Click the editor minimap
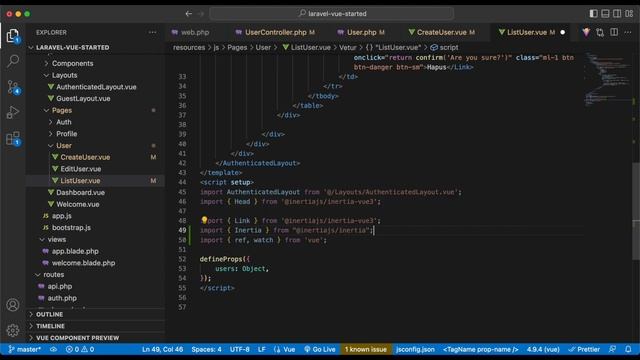Viewport: 640px width, 360px height. coord(607,80)
